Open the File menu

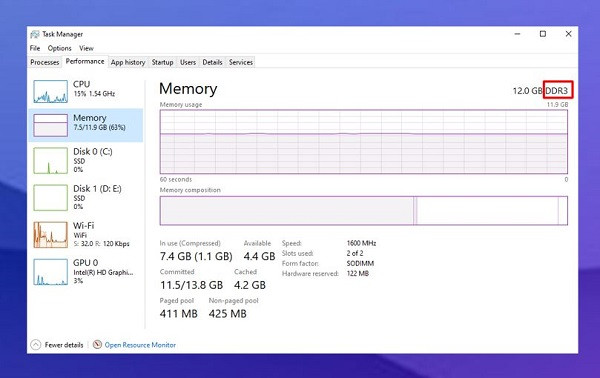coord(35,48)
